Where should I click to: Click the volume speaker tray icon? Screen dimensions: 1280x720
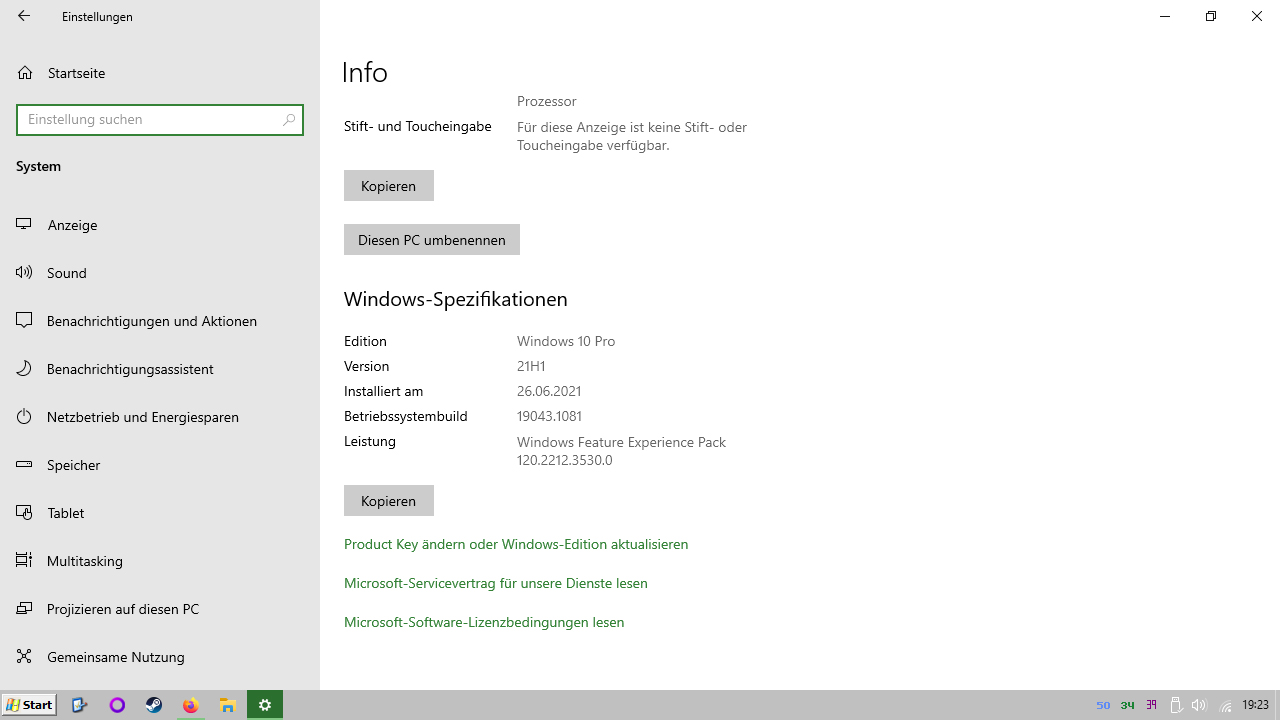tap(1199, 705)
